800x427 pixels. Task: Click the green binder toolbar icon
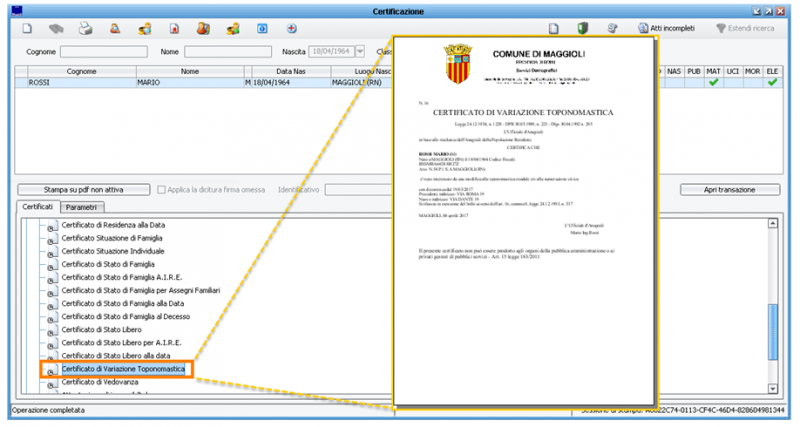click(x=583, y=29)
